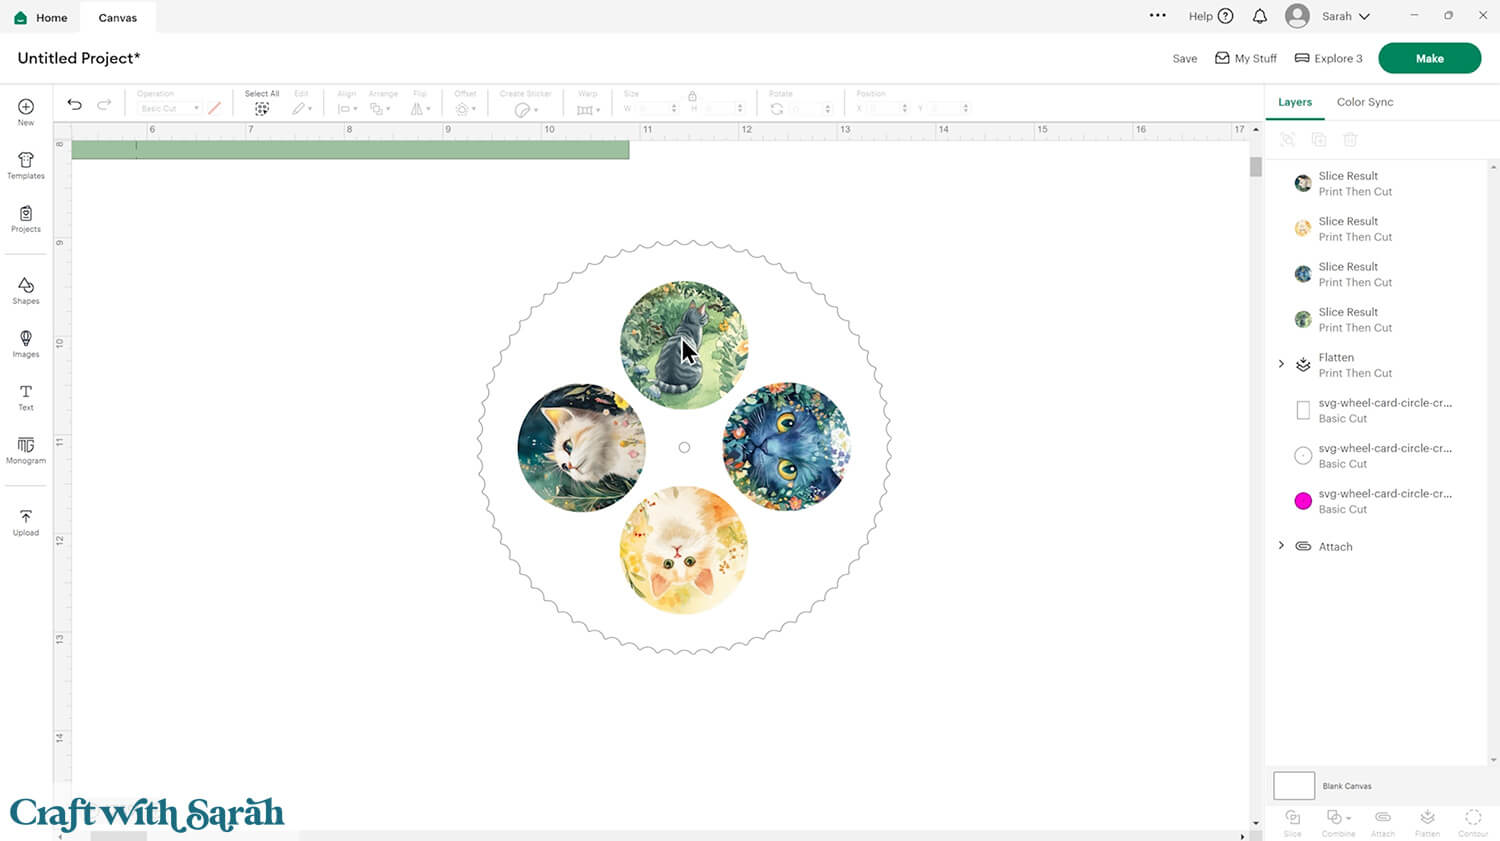Click the magenta color swatch in Layers
This screenshot has width=1500, height=841.
point(1303,501)
